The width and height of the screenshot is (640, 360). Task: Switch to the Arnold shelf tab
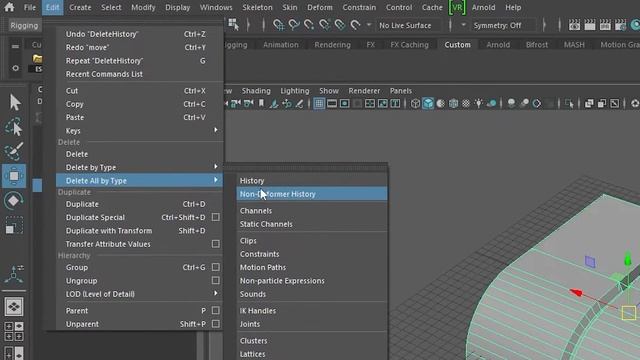pyautogui.click(x=498, y=44)
